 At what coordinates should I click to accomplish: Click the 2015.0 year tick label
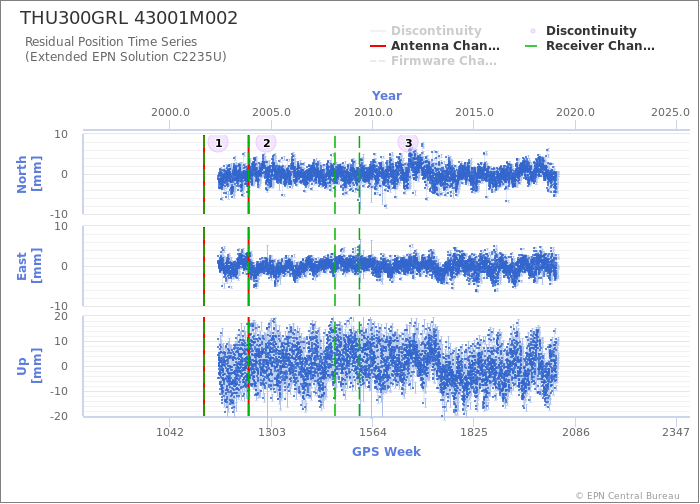474,112
